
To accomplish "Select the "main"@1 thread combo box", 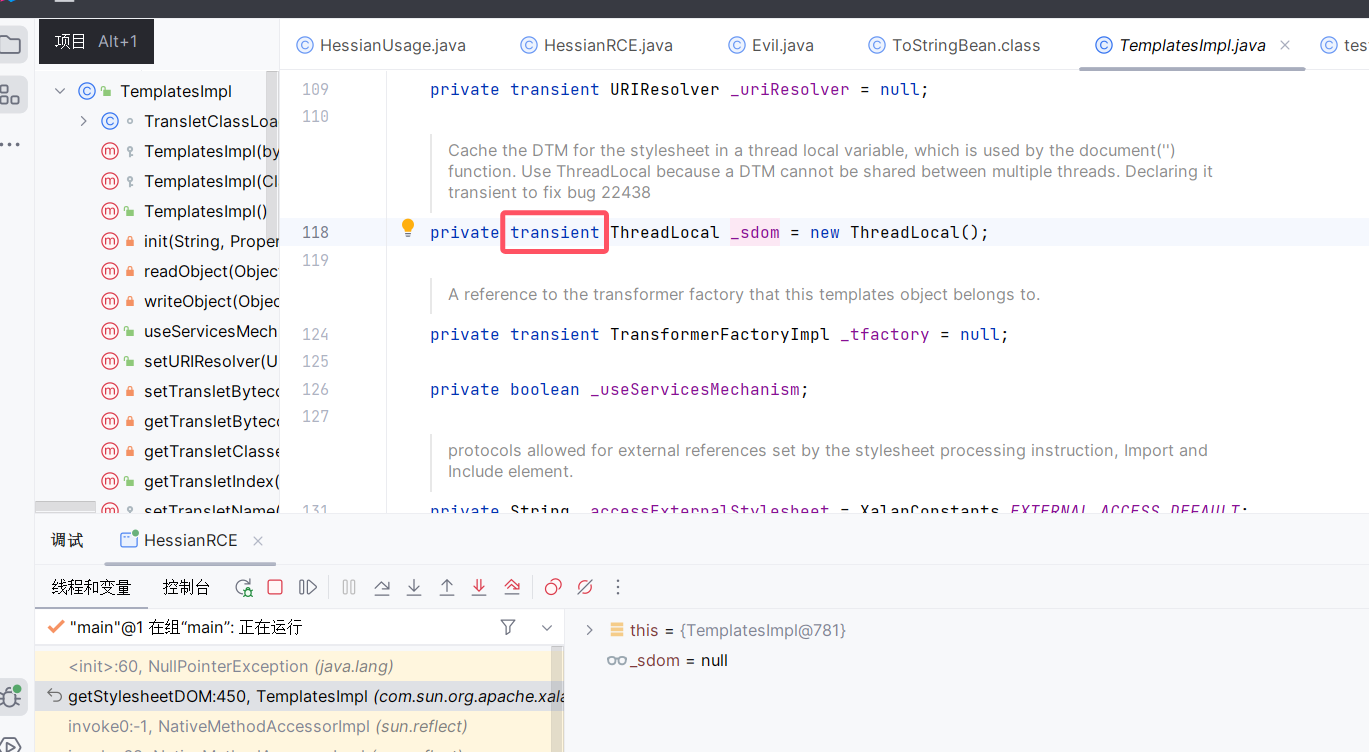I will 298,627.
